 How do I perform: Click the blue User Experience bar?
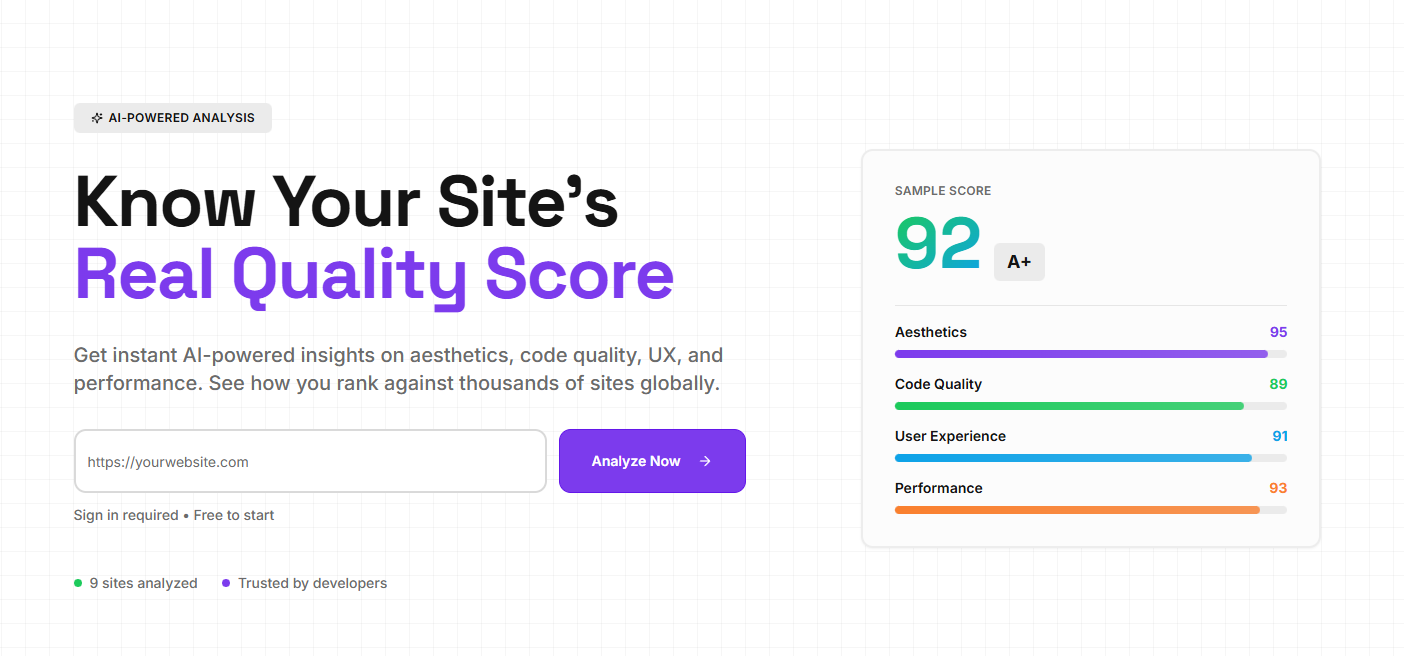pyautogui.click(x=1090, y=457)
